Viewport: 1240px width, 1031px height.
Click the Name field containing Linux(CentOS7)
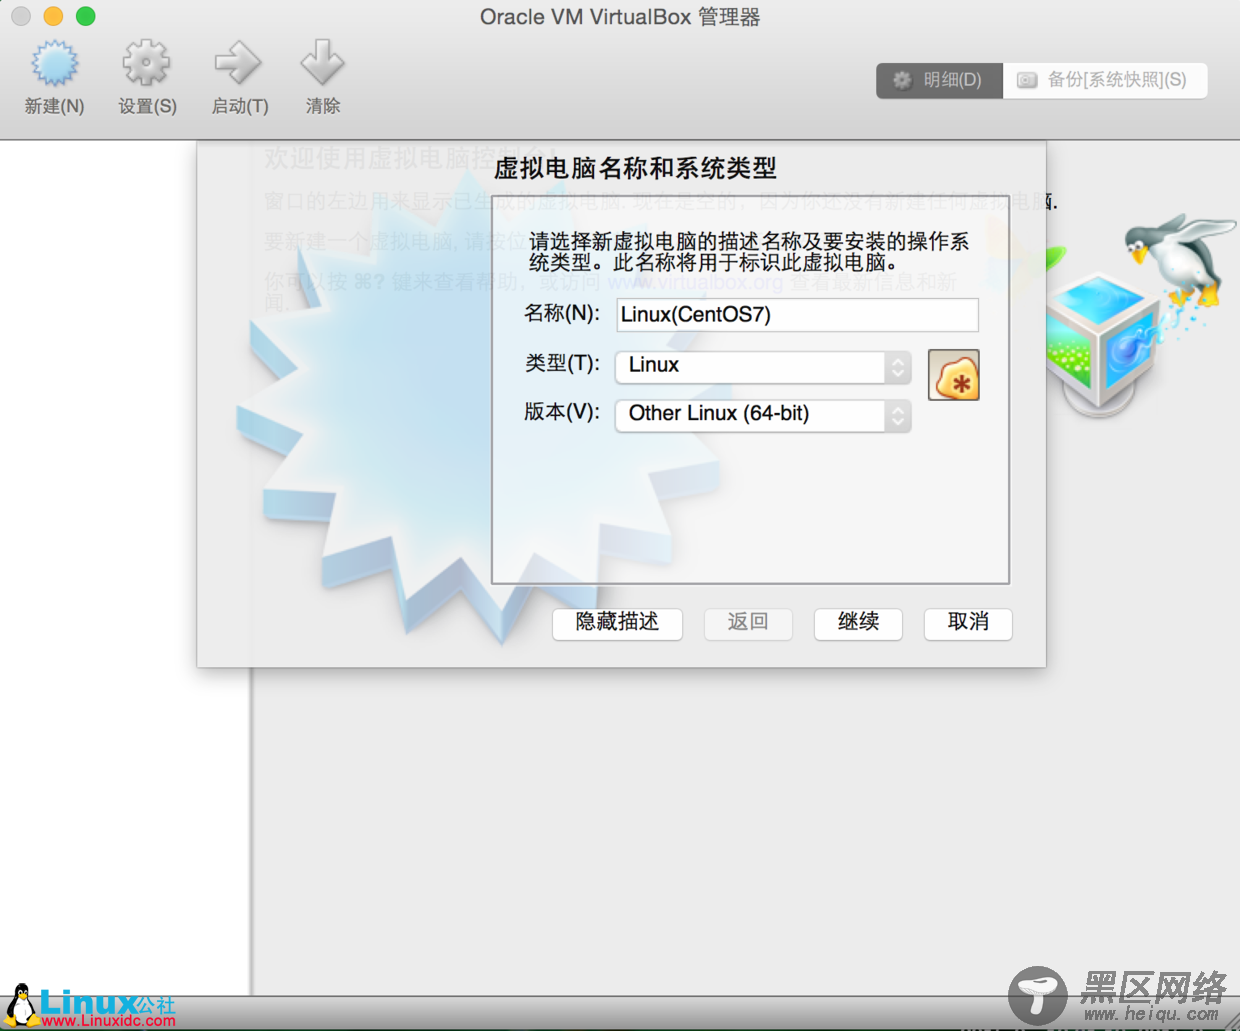tap(797, 315)
